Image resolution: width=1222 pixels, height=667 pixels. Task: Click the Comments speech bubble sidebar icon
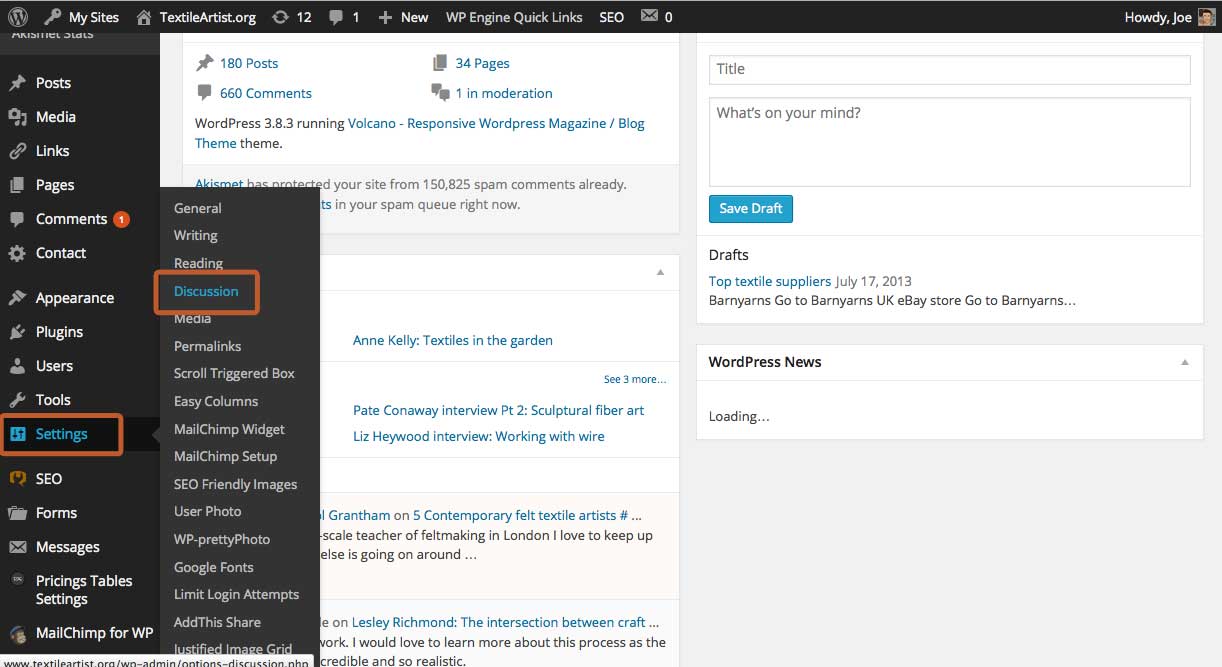(17, 219)
